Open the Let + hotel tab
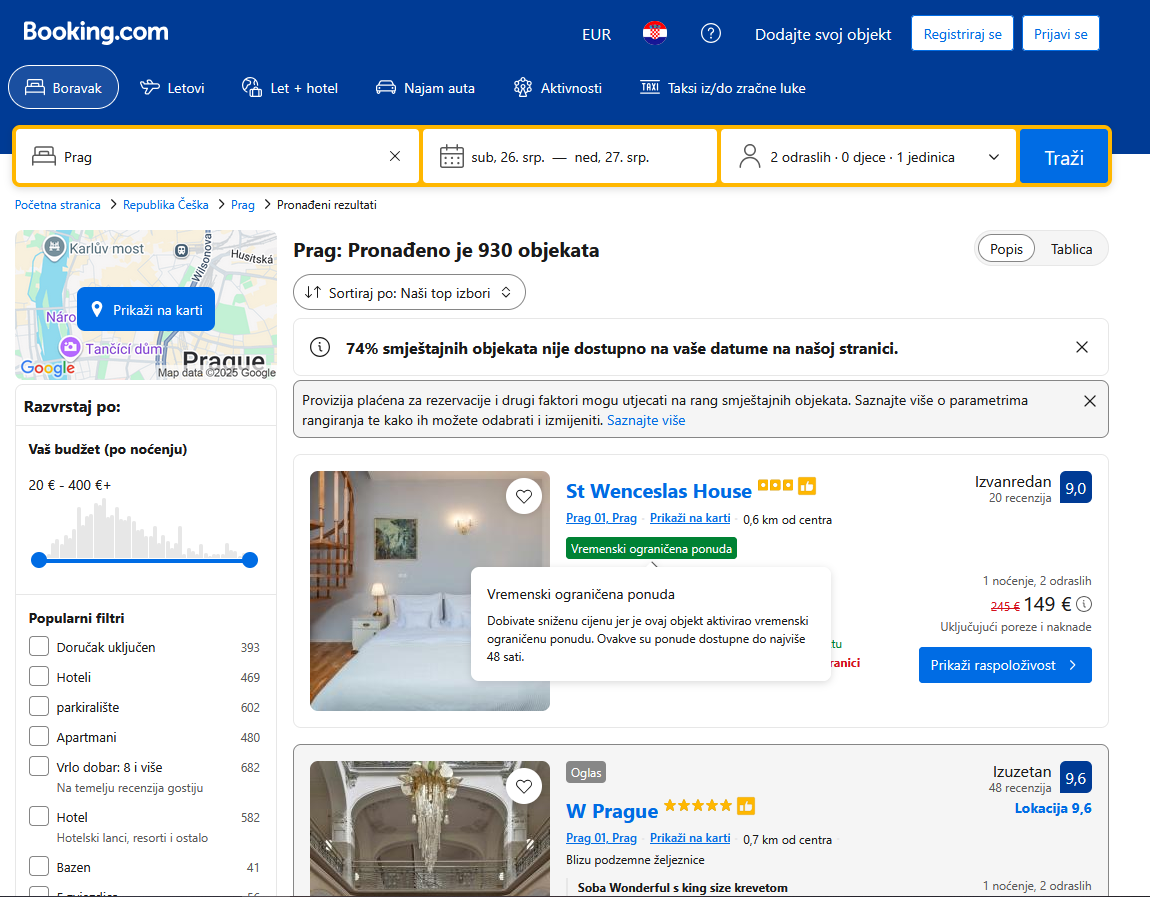The width and height of the screenshot is (1150, 897). click(x=290, y=87)
